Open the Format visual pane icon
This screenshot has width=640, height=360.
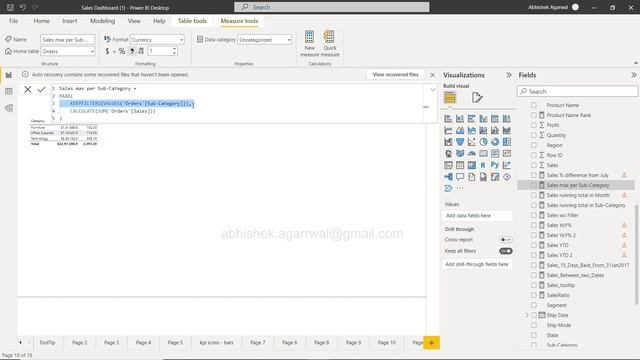pyautogui.click(x=477, y=98)
